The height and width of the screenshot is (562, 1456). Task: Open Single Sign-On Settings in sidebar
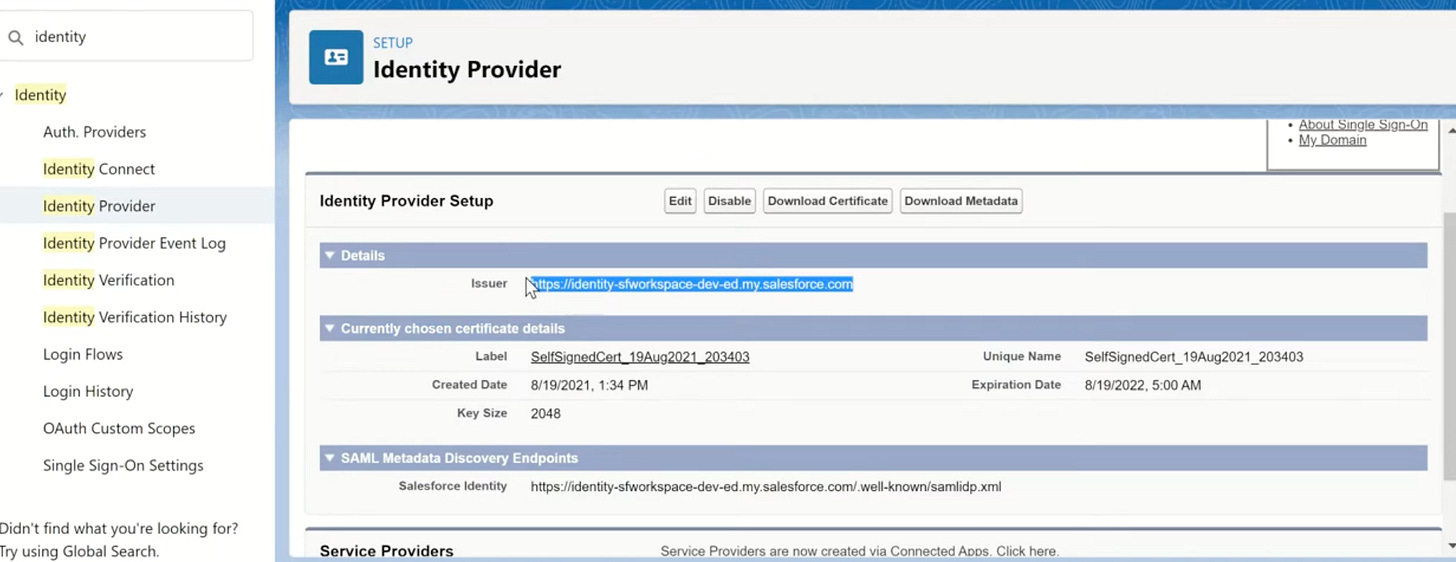point(123,465)
